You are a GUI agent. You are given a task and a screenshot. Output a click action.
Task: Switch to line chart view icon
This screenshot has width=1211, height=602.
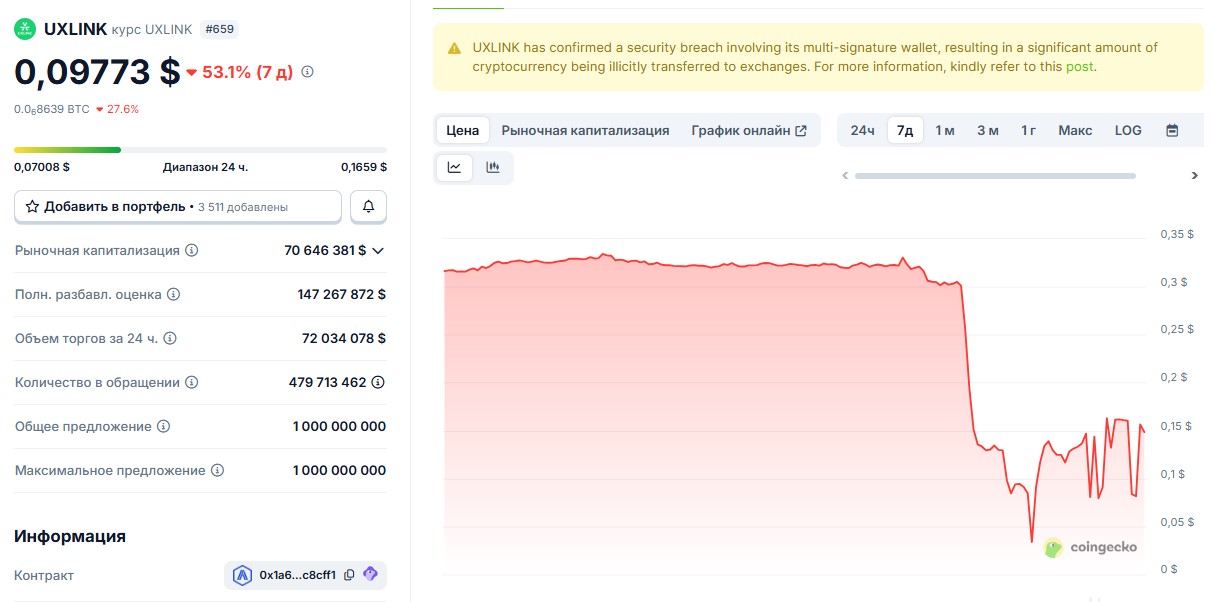454,167
